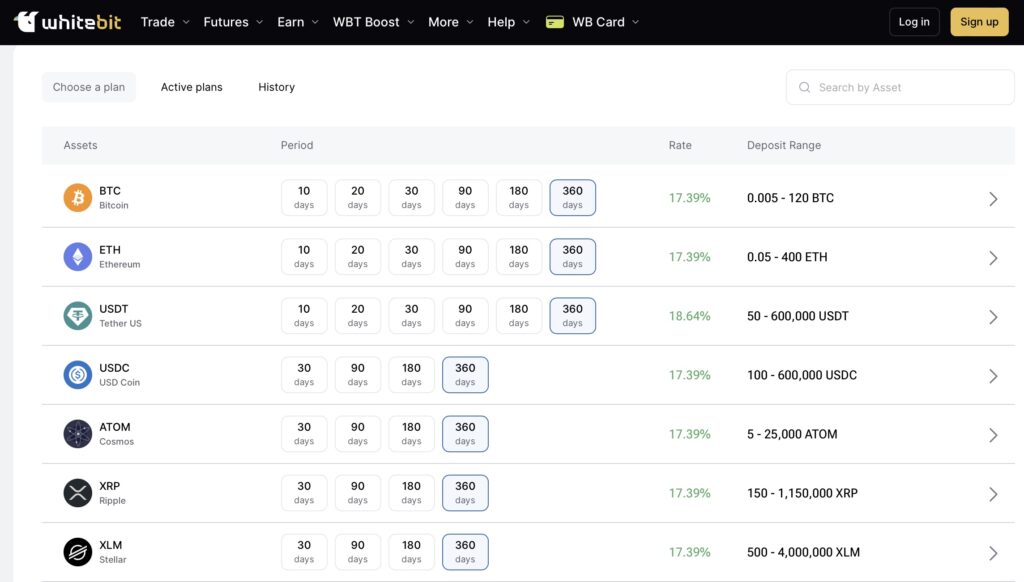Click the 50 - 600,000 USDT range
Screen dimensions: 1024x582
click(797, 316)
